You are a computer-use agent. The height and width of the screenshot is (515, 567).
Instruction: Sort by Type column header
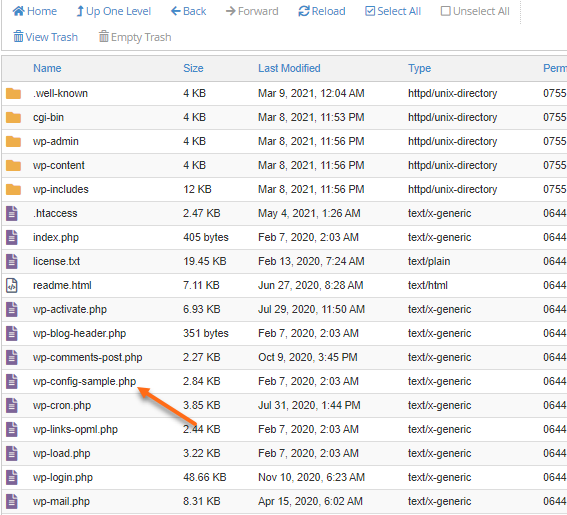(419, 68)
